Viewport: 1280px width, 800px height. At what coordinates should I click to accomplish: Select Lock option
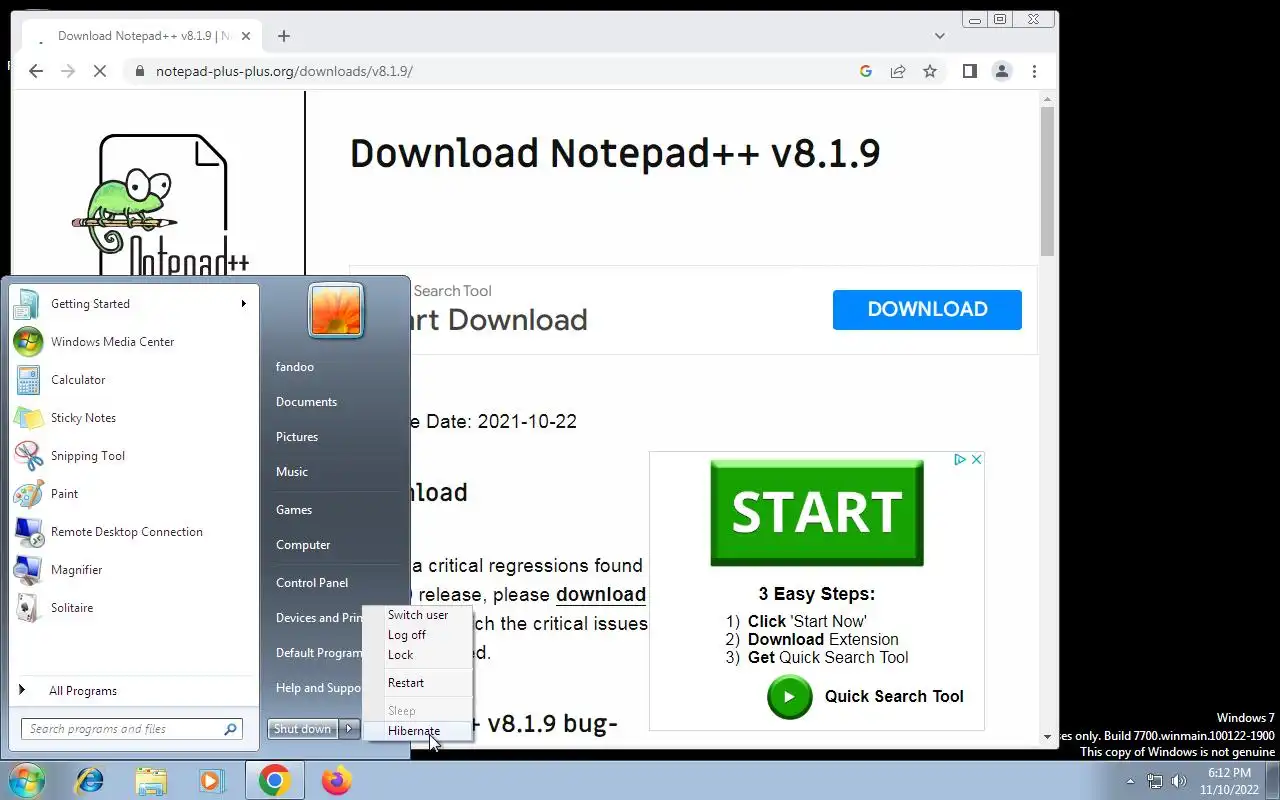tap(418, 655)
